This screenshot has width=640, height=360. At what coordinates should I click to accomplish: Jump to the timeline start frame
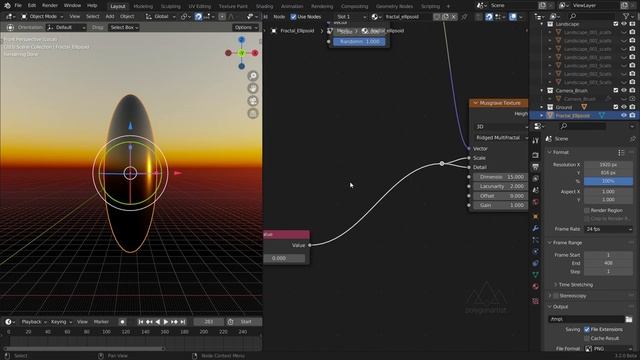pyautogui.click(x=141, y=322)
